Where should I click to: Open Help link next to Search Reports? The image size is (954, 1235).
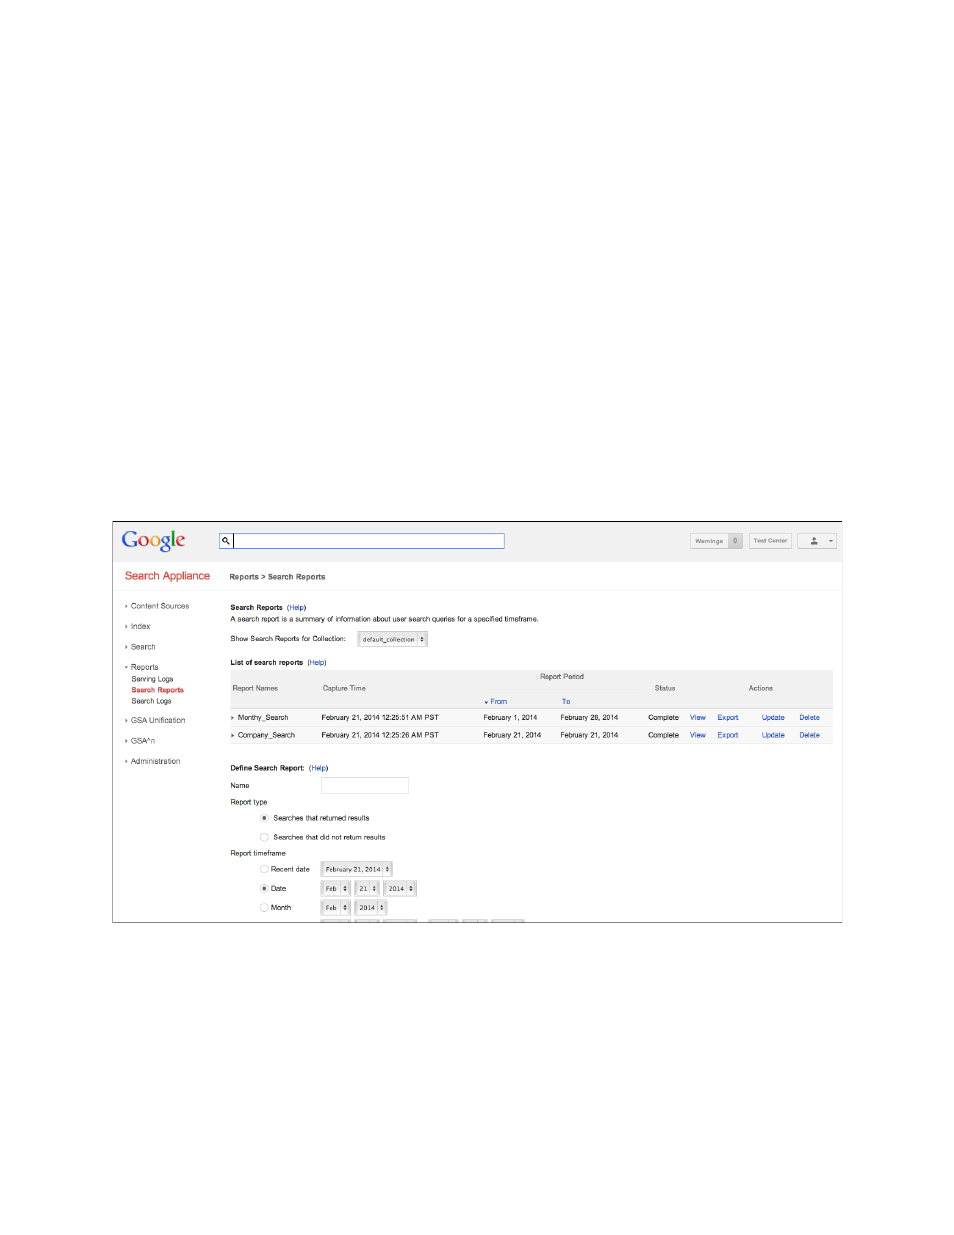click(296, 608)
